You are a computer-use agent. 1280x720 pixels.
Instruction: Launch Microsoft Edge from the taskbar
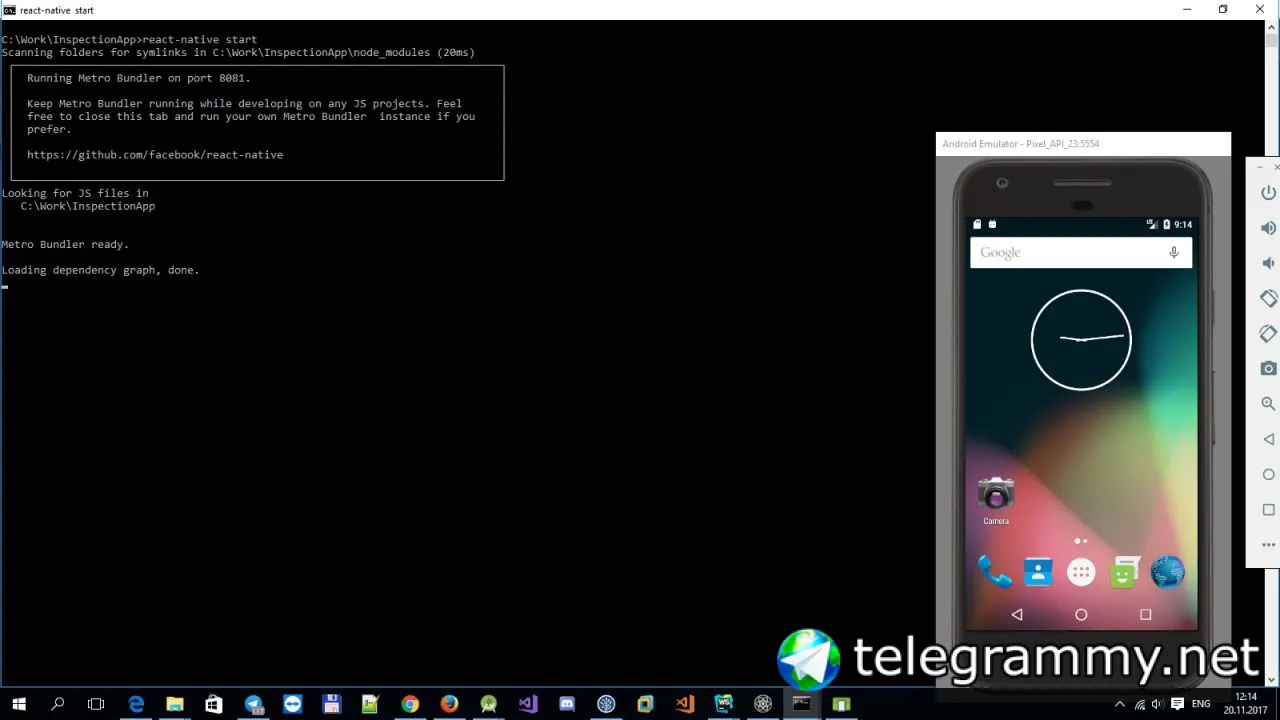136,704
